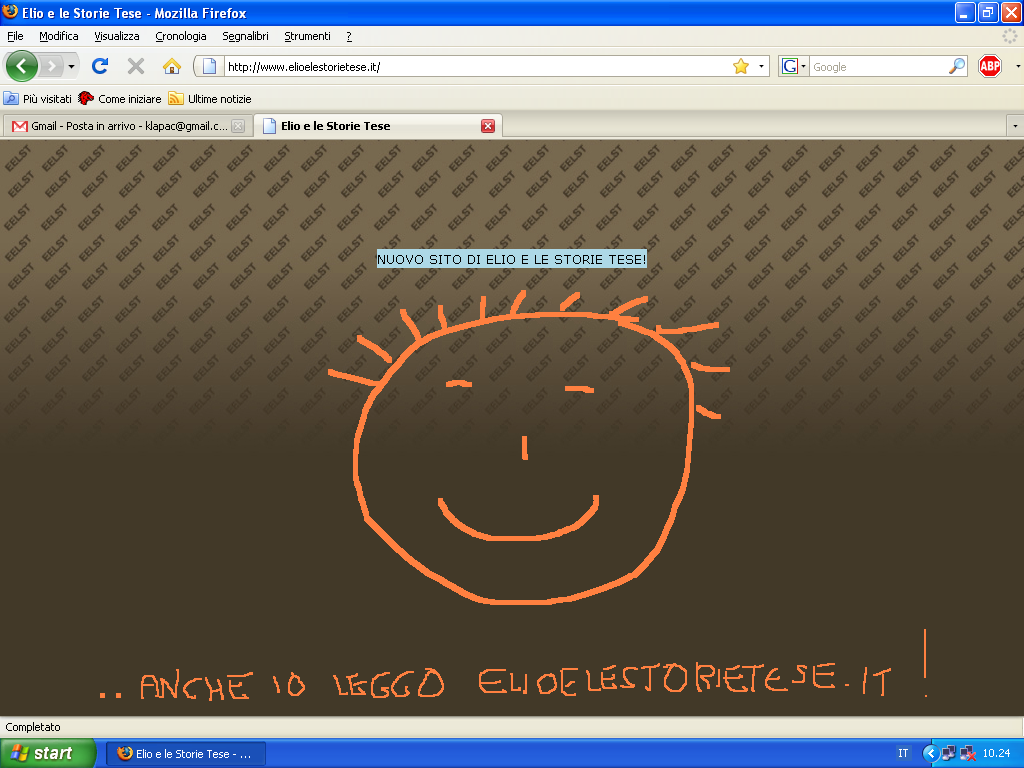Restore down the Firefox window
The height and width of the screenshot is (768, 1024).
point(988,12)
